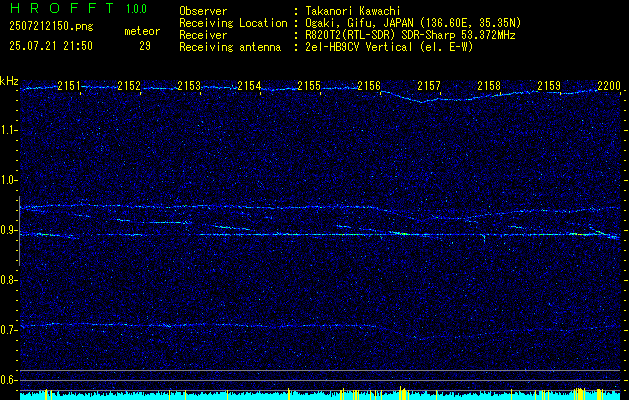
Task: Click the Observer label
Action: (203, 11)
